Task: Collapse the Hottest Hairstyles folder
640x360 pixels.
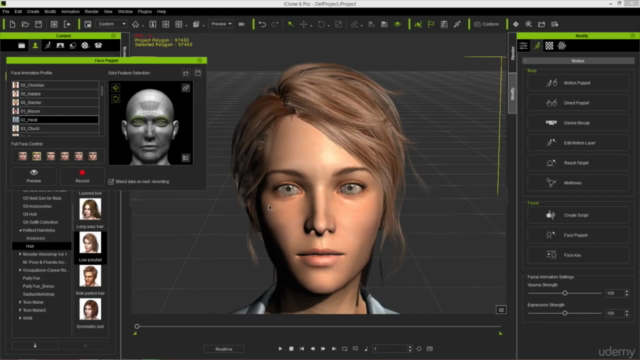Action: 20,230
